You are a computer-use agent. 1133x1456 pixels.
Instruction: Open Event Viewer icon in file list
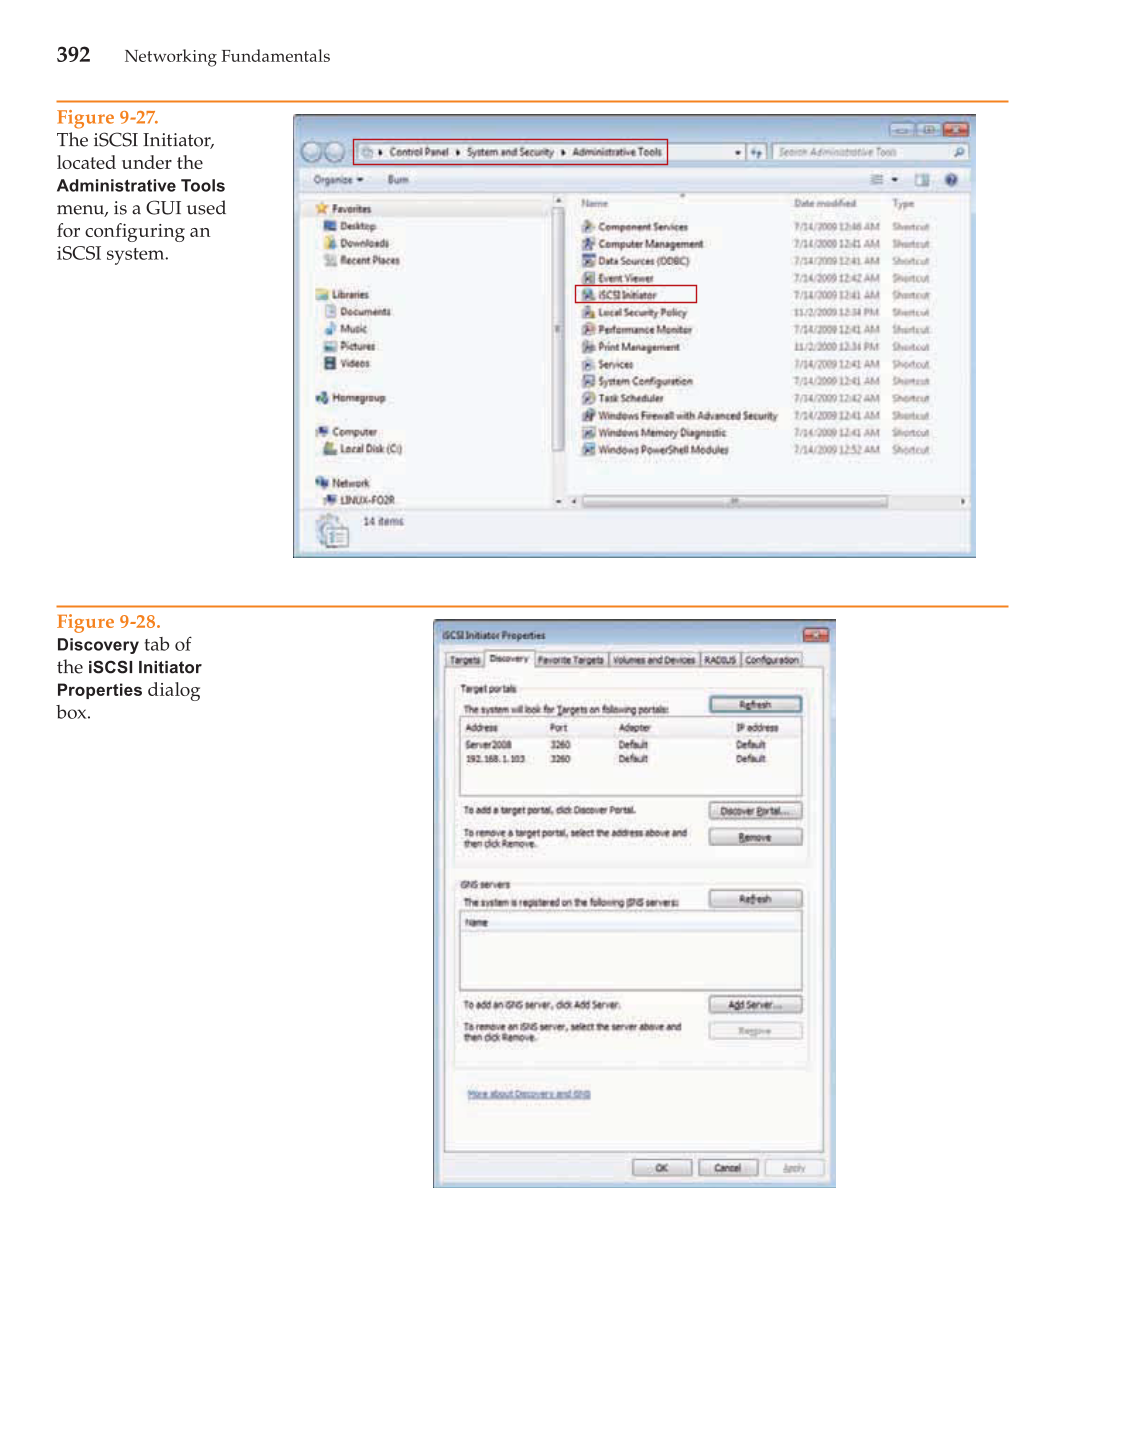pyautogui.click(x=589, y=278)
